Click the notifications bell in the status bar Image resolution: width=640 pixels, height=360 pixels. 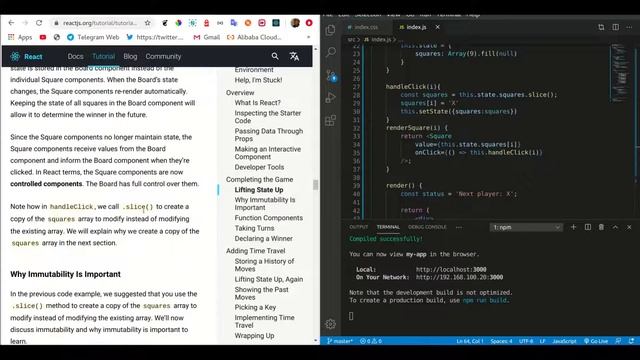click(631, 341)
